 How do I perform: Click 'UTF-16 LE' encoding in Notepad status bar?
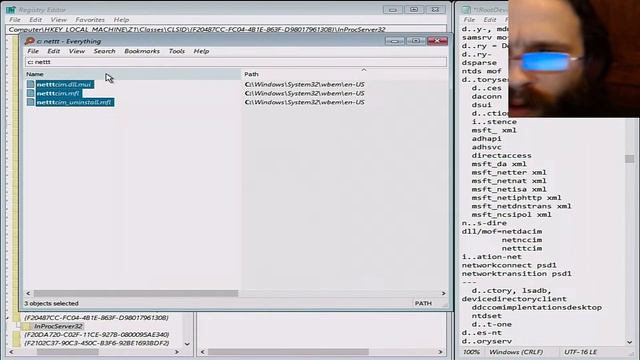click(x=580, y=352)
